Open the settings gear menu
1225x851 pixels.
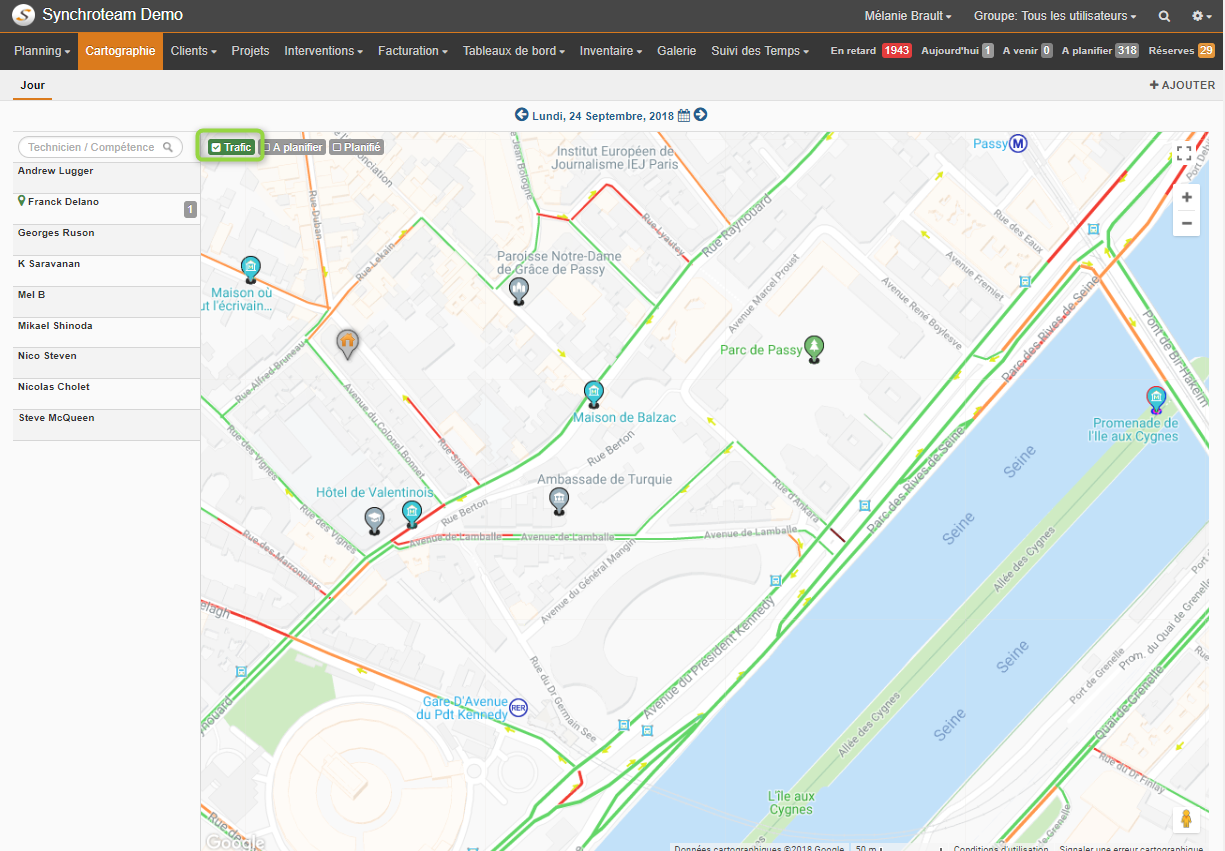(1202, 16)
